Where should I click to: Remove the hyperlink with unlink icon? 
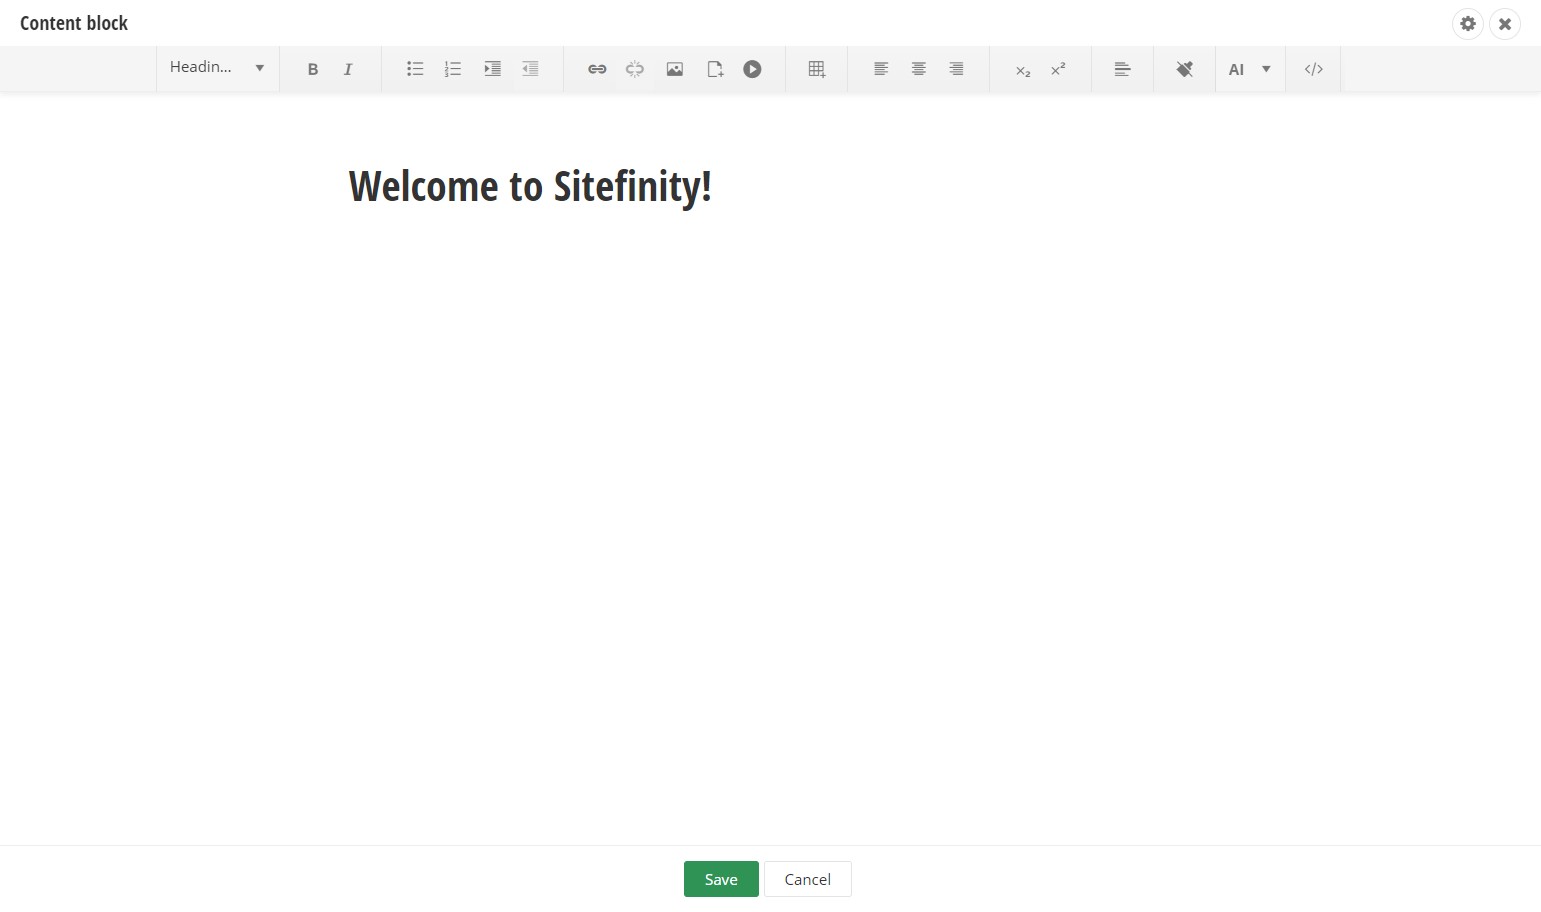pos(635,69)
